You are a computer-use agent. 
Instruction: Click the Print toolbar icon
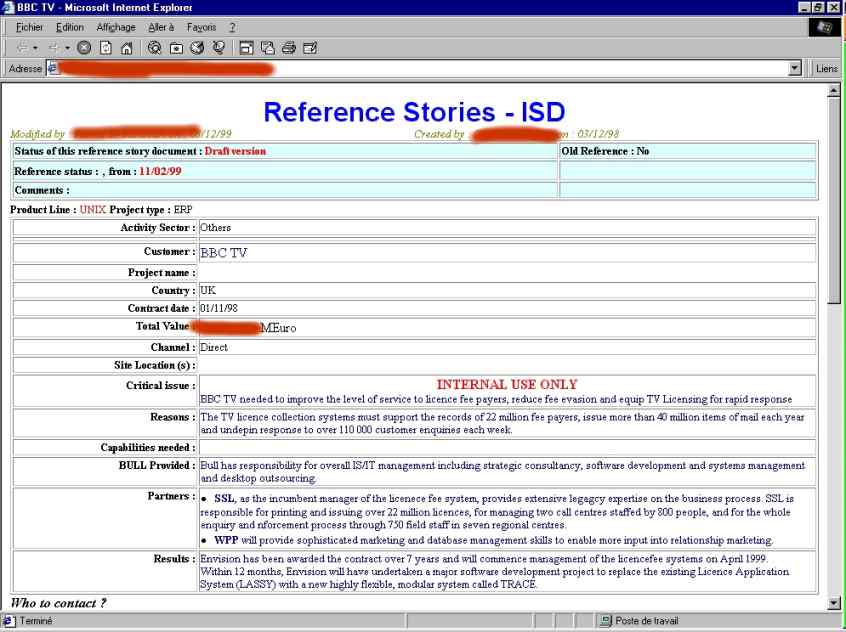289,48
